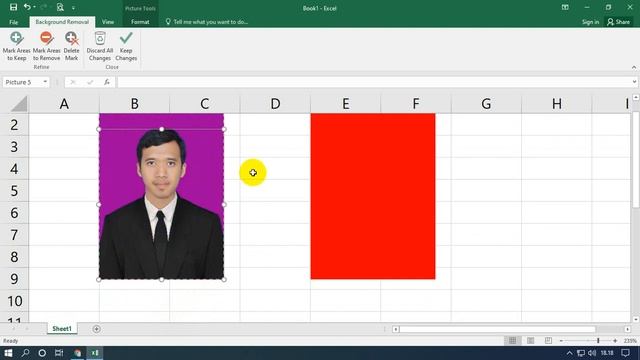Image resolution: width=640 pixels, height=360 pixels.
Task: Click the volume speaker tray icon
Action: coord(592,353)
